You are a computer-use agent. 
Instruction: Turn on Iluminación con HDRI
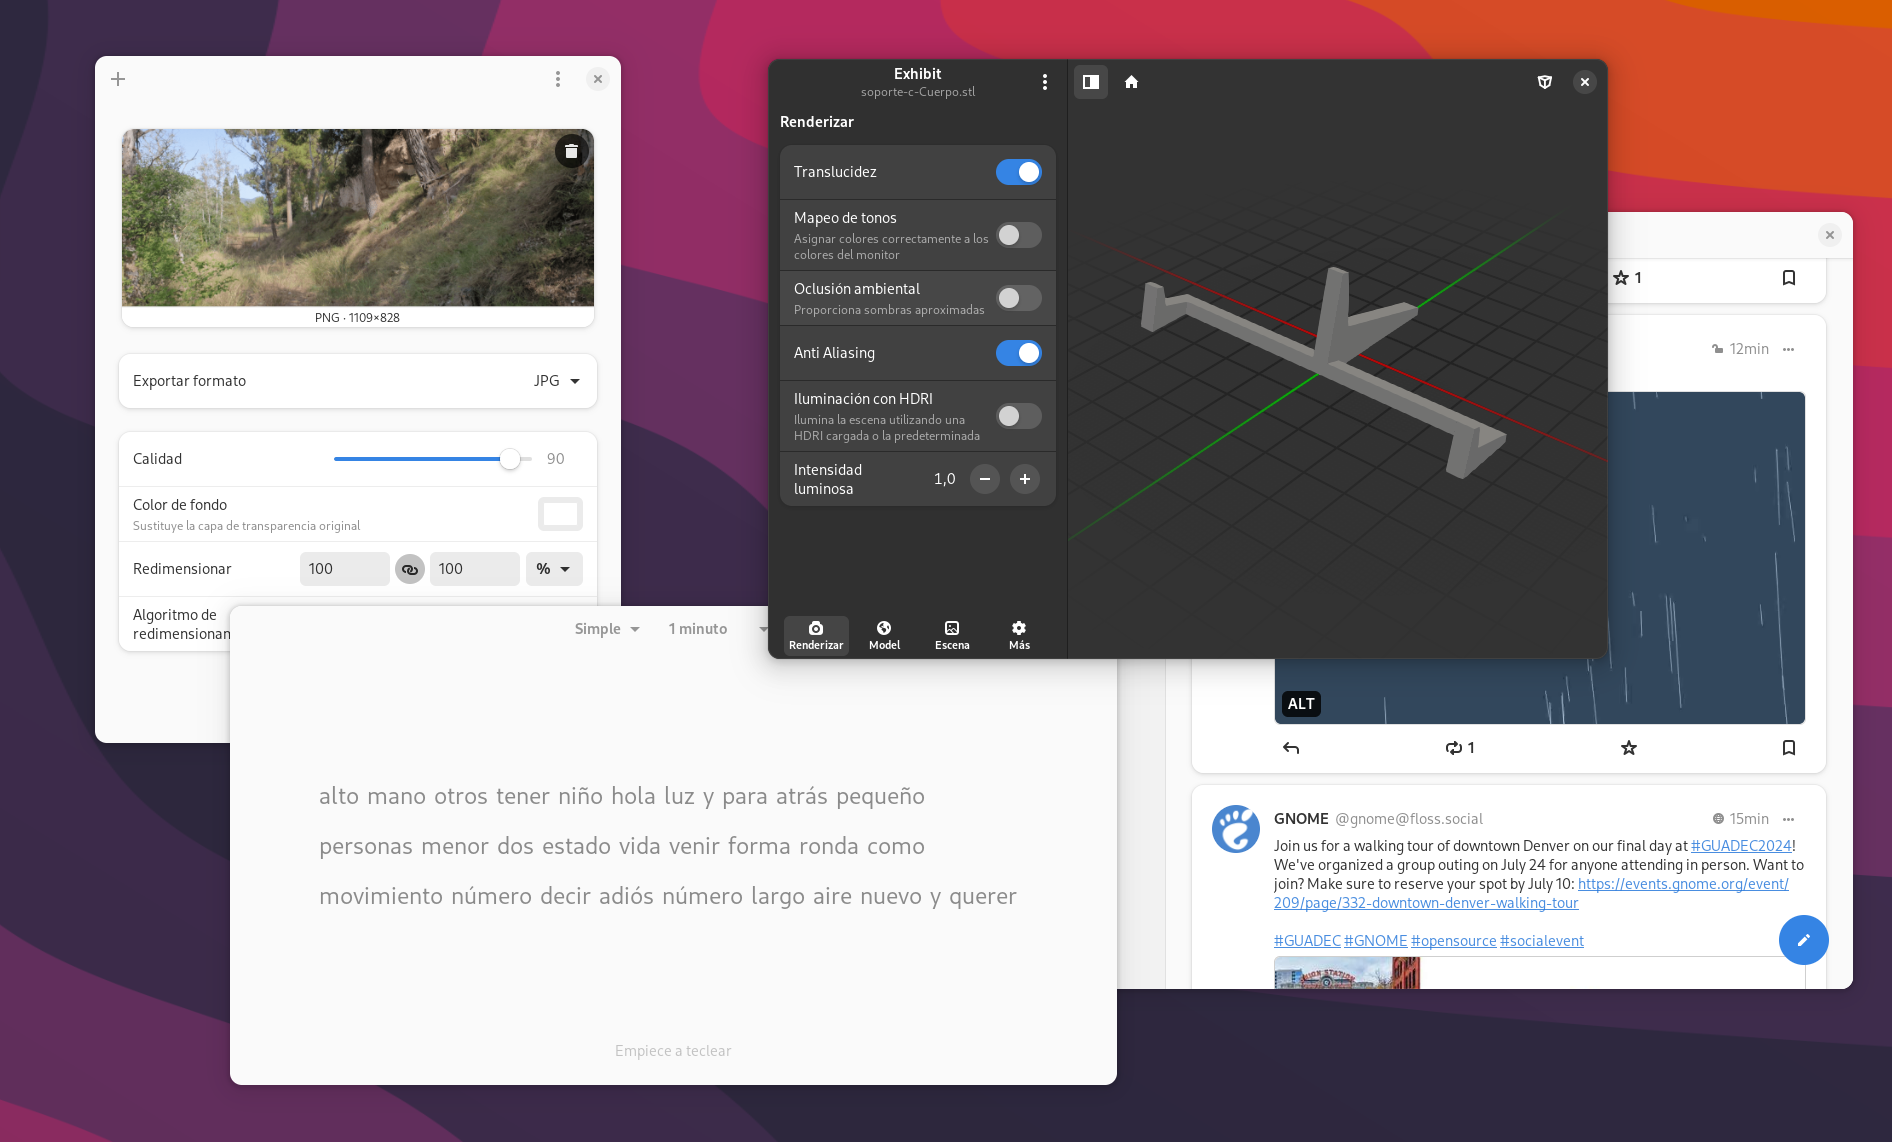click(x=1018, y=416)
